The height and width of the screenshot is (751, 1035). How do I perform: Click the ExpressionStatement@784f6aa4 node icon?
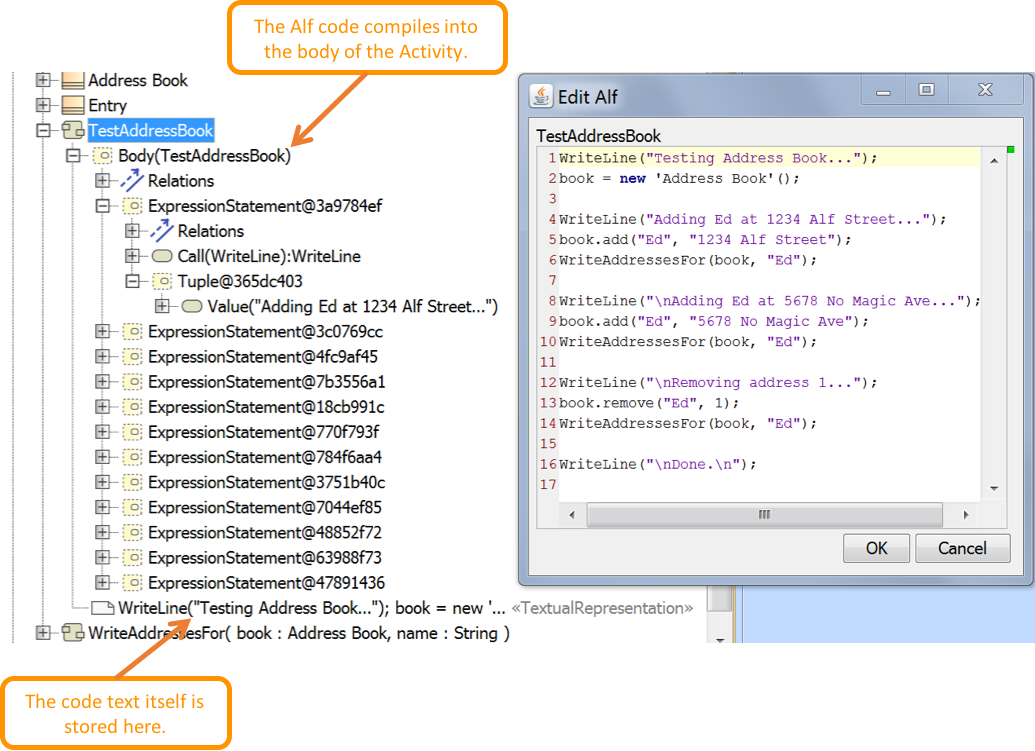coord(132,457)
